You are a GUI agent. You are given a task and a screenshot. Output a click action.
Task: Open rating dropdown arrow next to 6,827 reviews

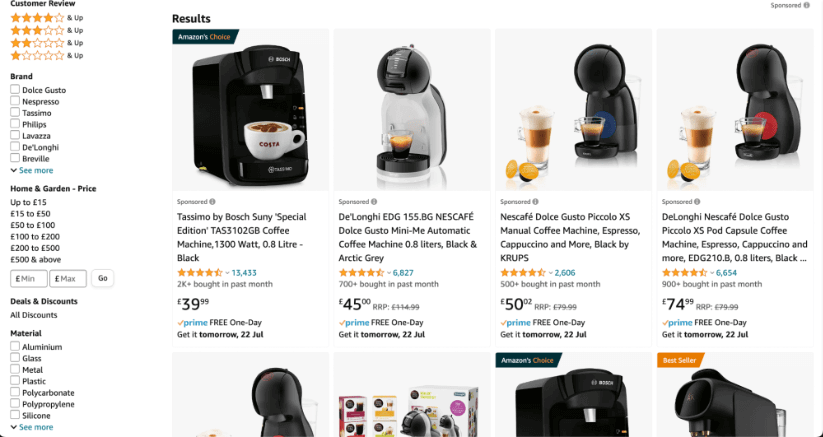tap(389, 273)
